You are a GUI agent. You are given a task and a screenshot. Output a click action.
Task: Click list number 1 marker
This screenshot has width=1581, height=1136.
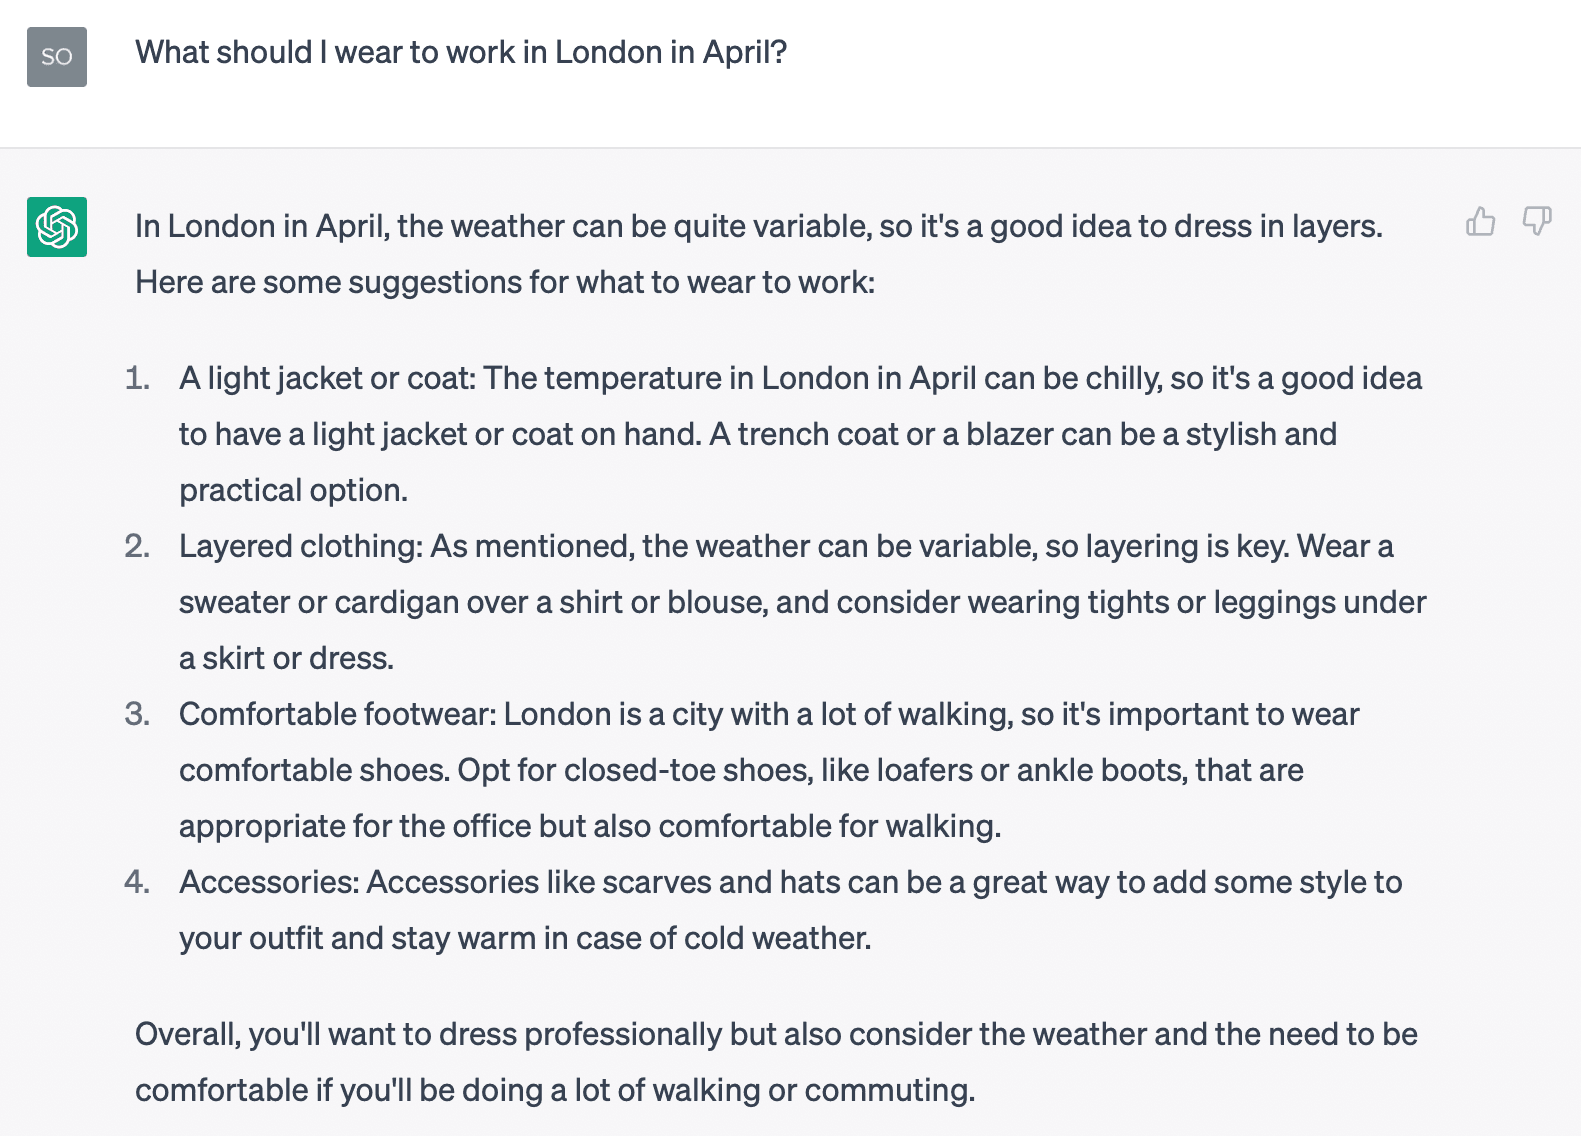click(137, 378)
